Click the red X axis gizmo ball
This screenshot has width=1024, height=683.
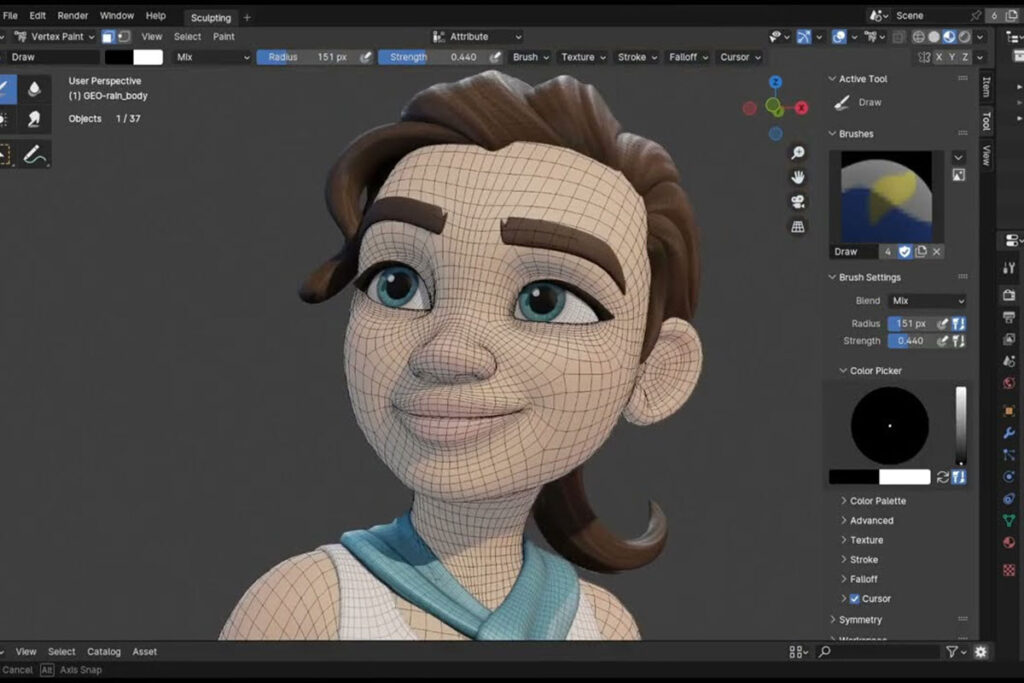coord(801,108)
